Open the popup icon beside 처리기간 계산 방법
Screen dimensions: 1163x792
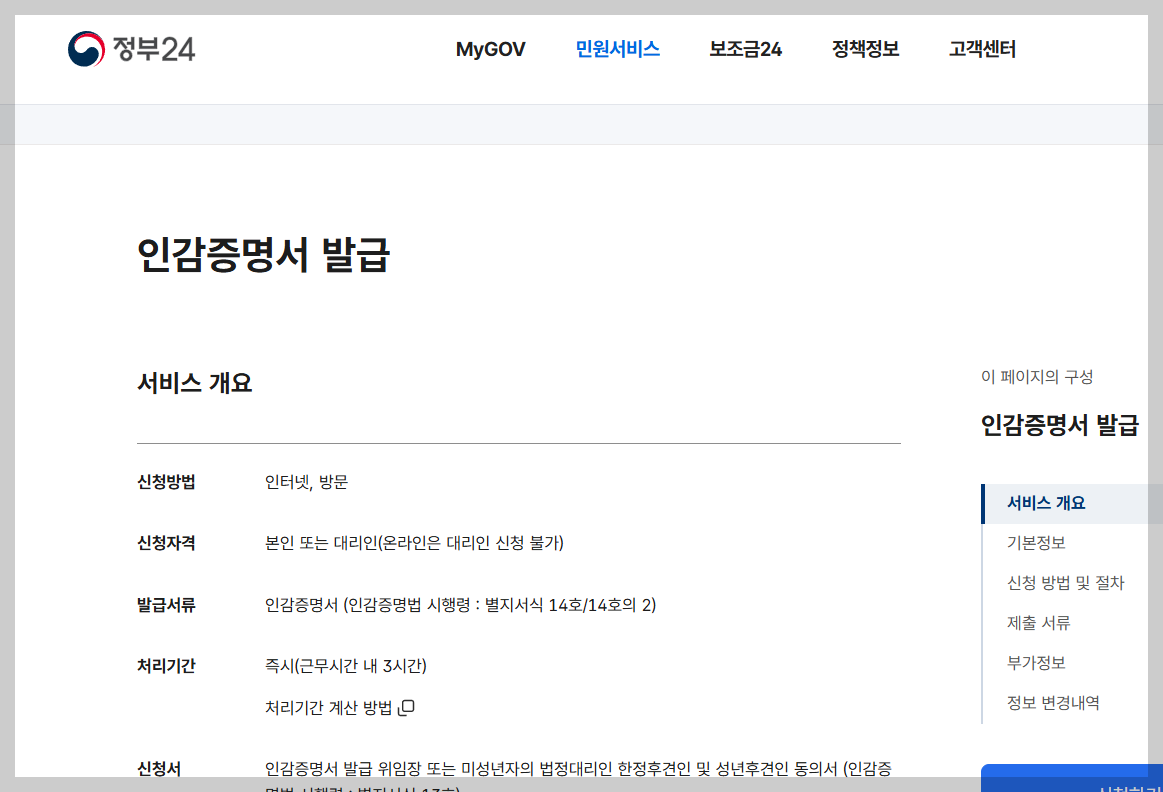(407, 707)
